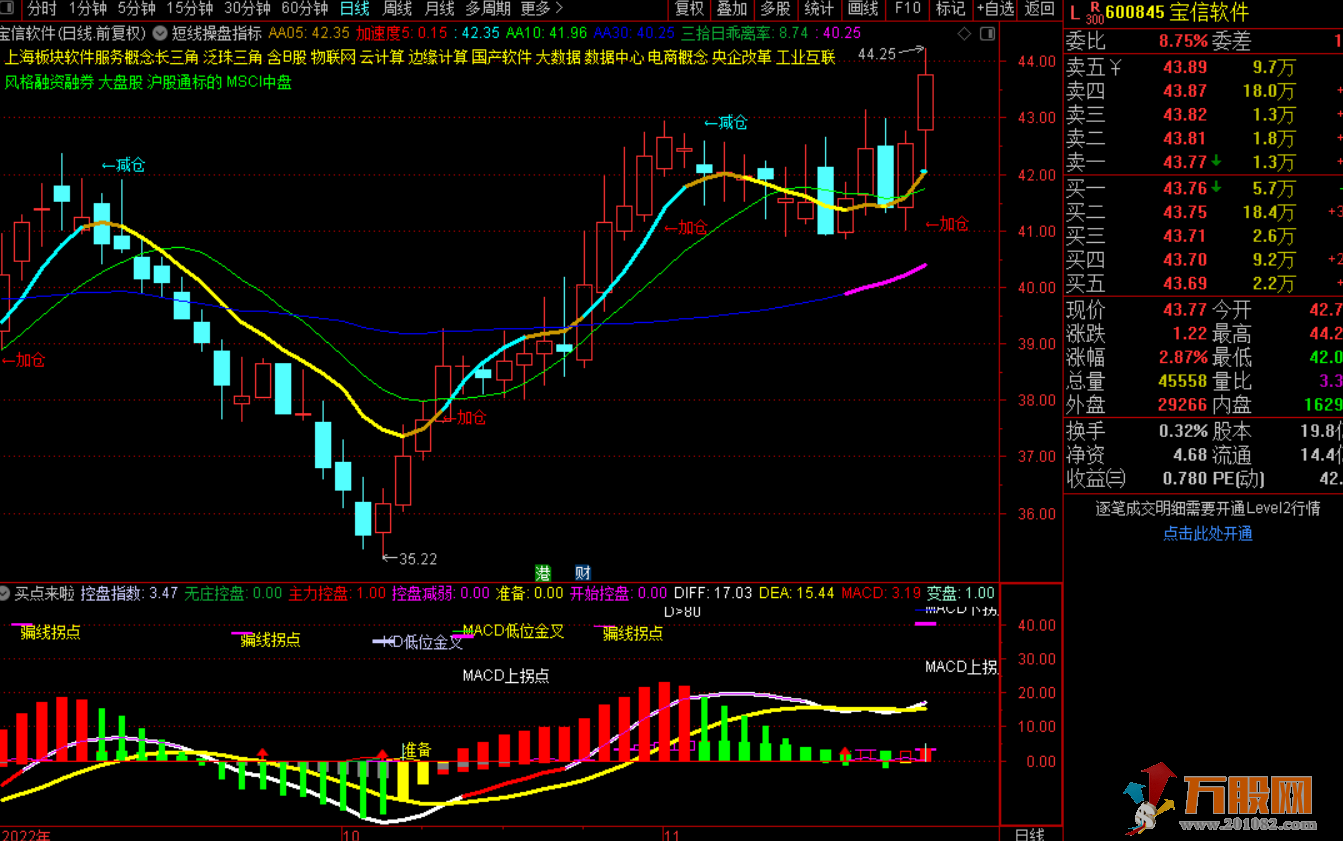Select the 日线 daily tab
This screenshot has height=841, width=1343.
(x=354, y=9)
